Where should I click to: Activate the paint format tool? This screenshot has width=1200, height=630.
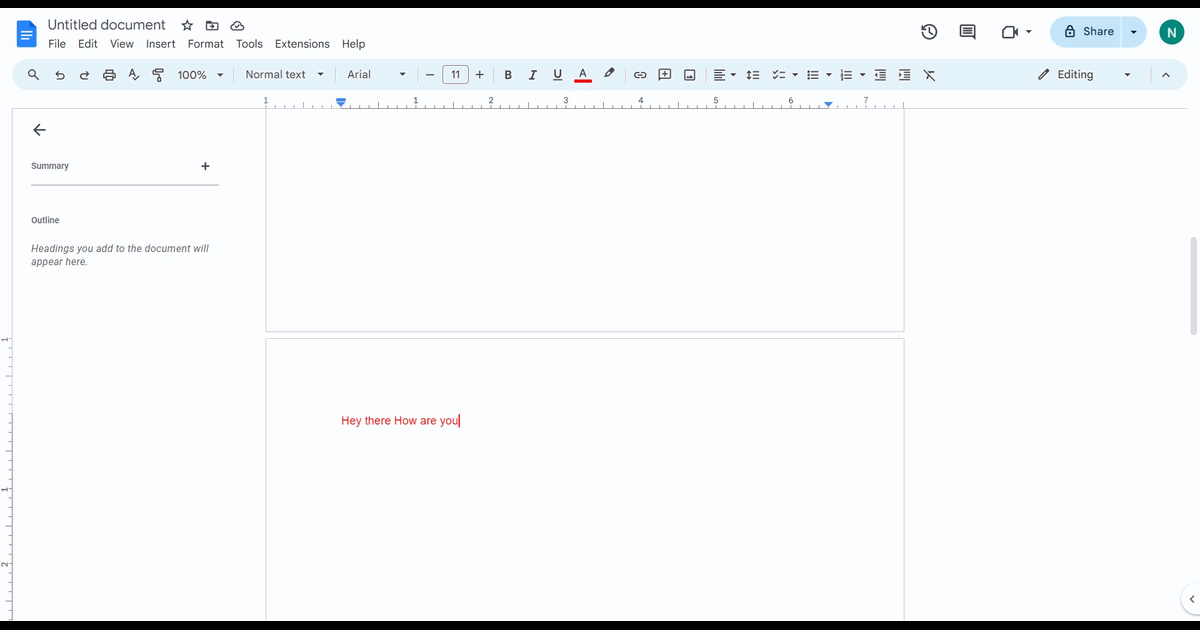(158, 75)
